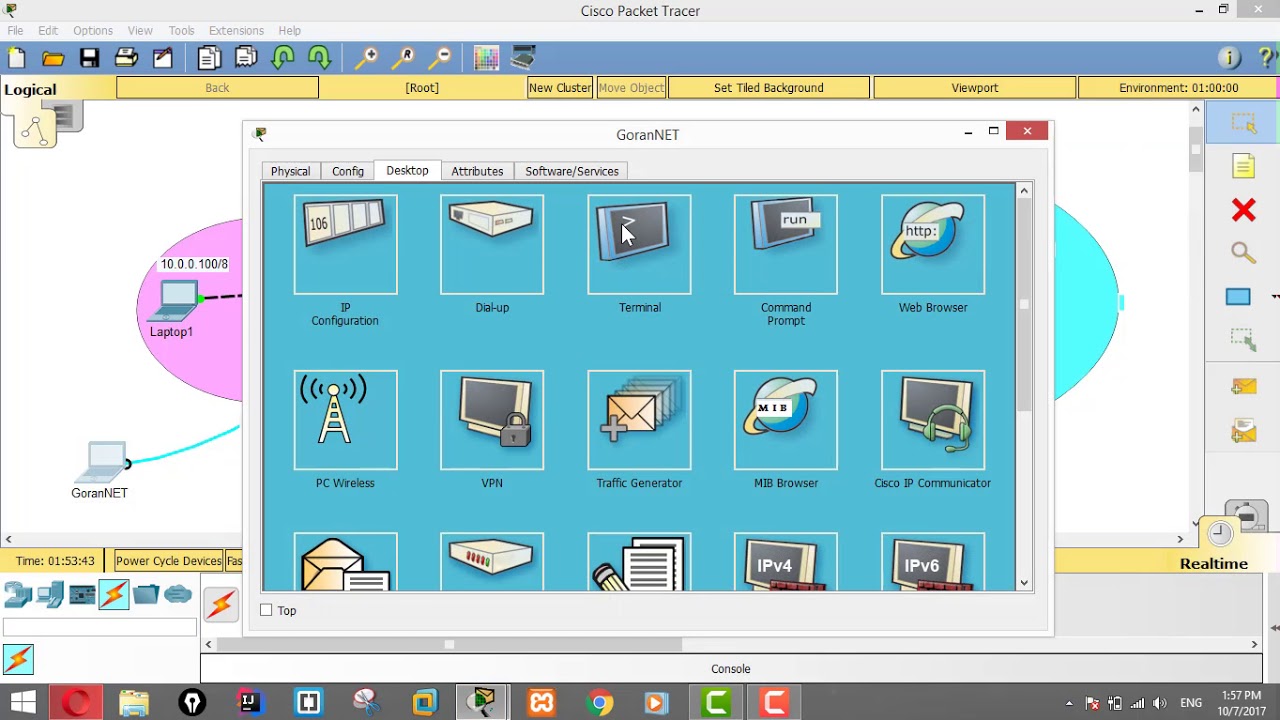
Task: Click the Copy toolbar icon
Action: click(x=209, y=58)
